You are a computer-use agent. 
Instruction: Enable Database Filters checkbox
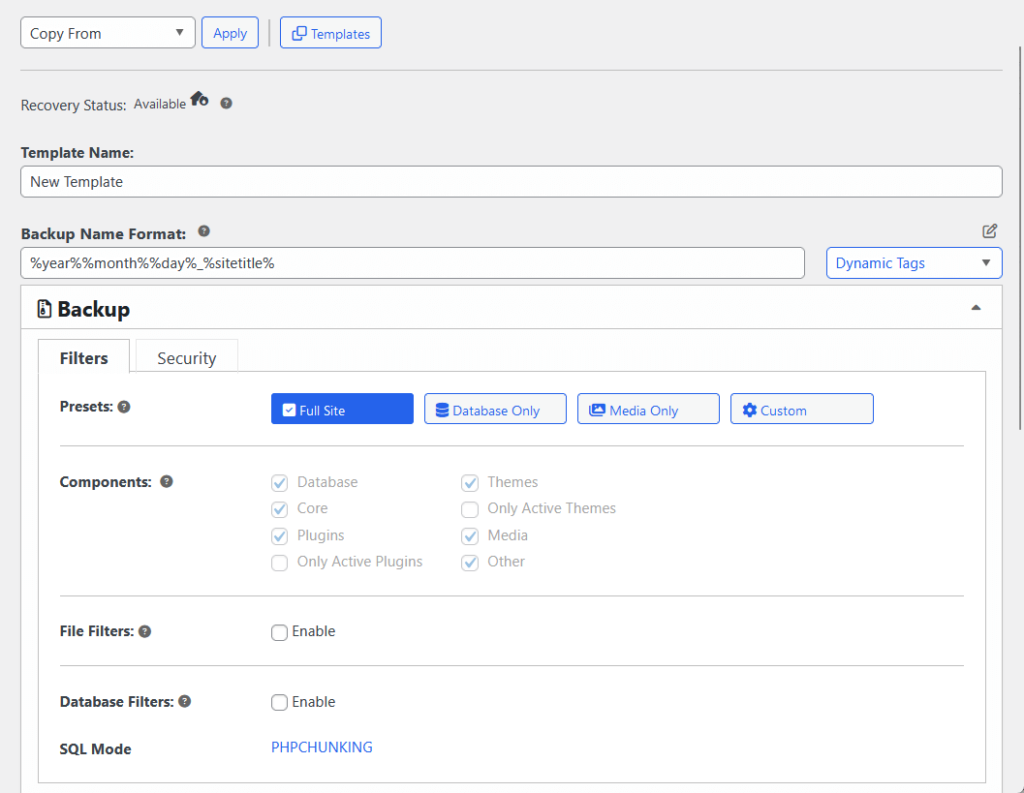point(280,702)
